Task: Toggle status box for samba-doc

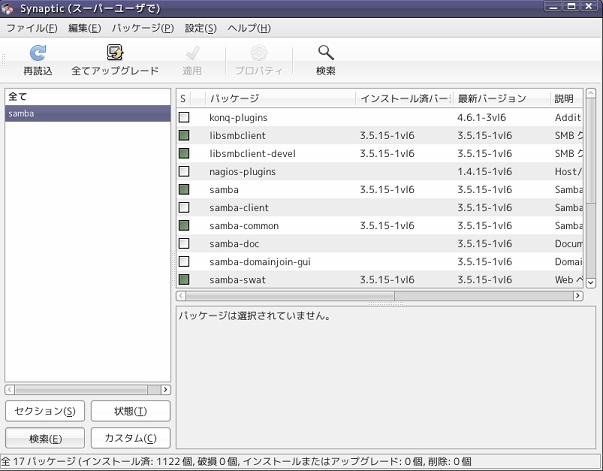Action: point(184,244)
